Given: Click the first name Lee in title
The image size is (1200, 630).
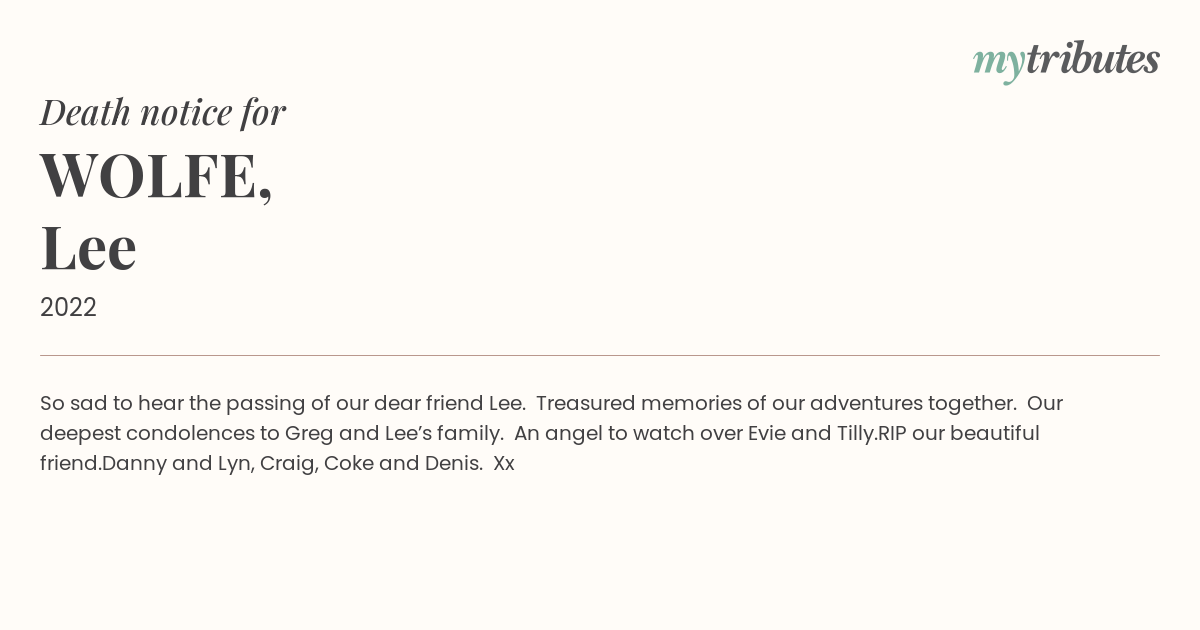Looking at the screenshot, I should pos(88,247).
